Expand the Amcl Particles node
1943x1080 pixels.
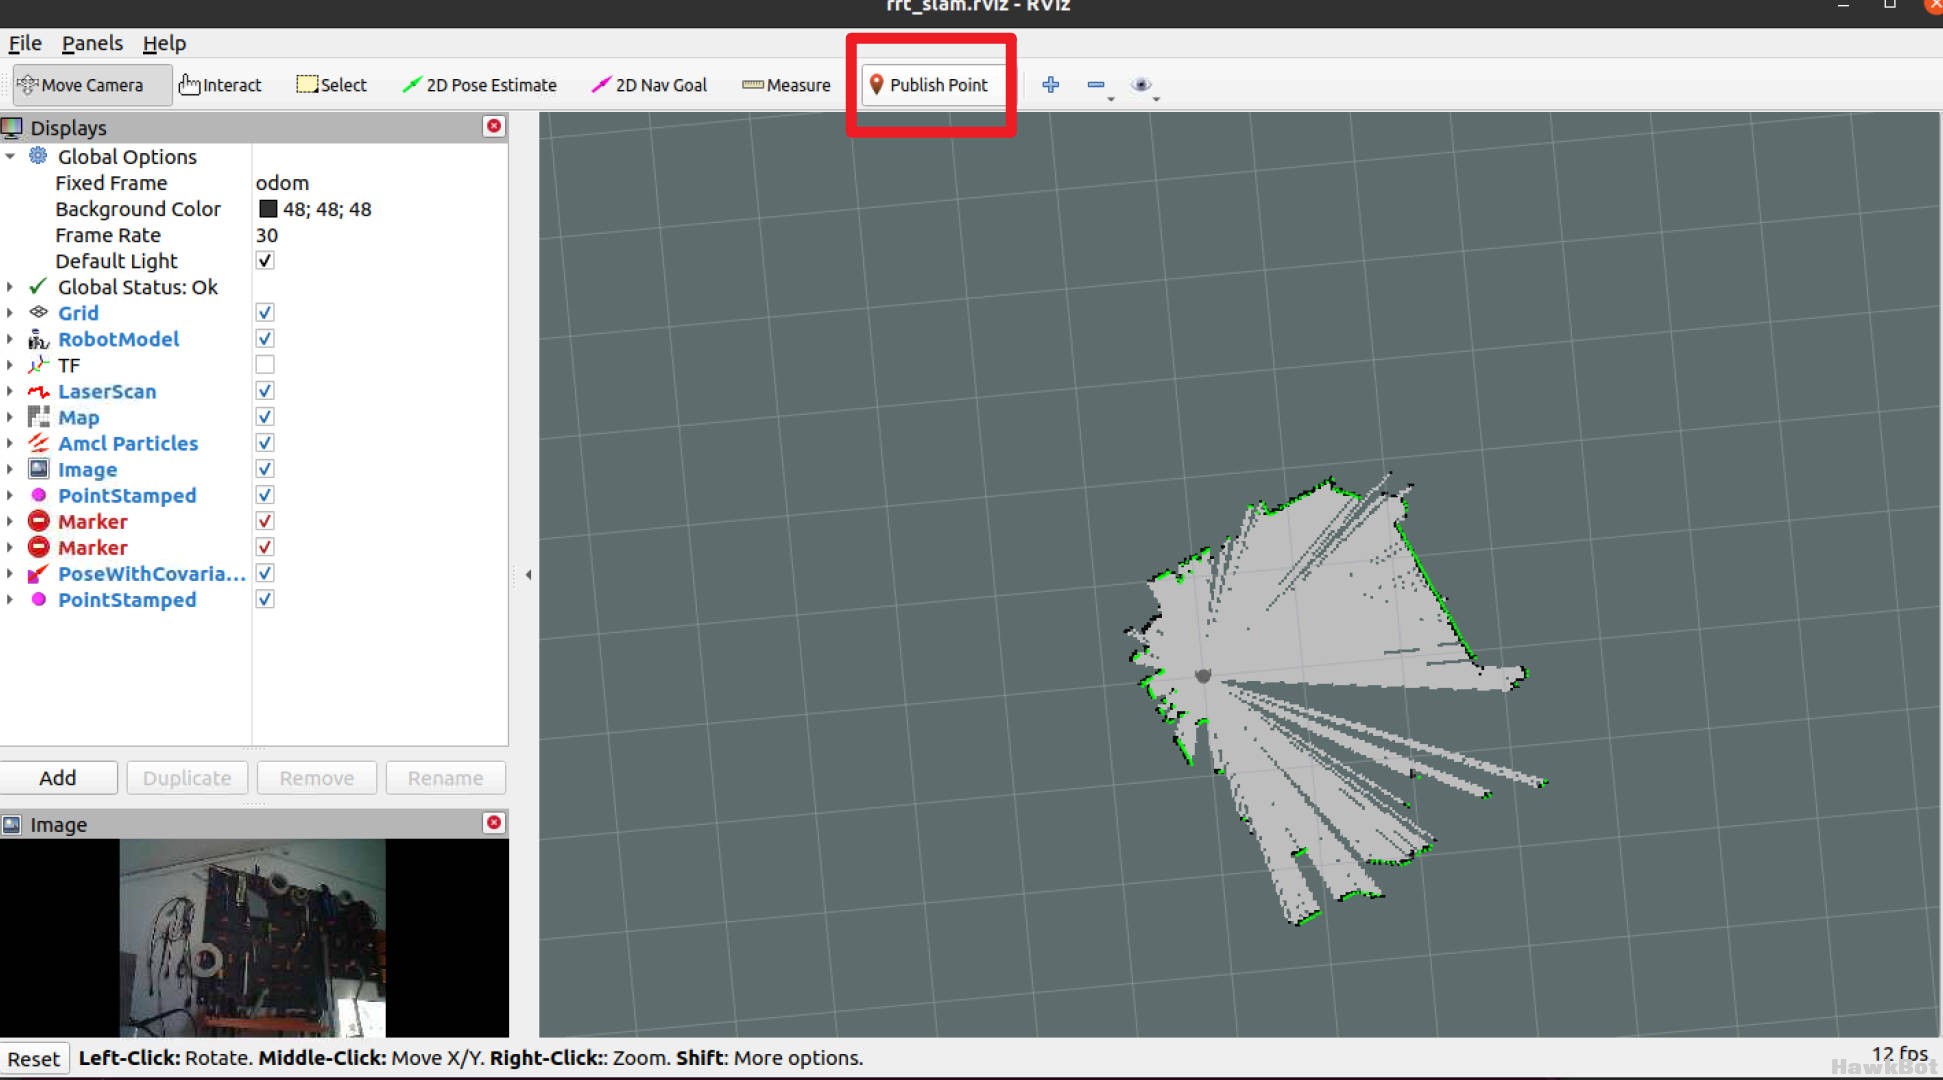[10, 443]
